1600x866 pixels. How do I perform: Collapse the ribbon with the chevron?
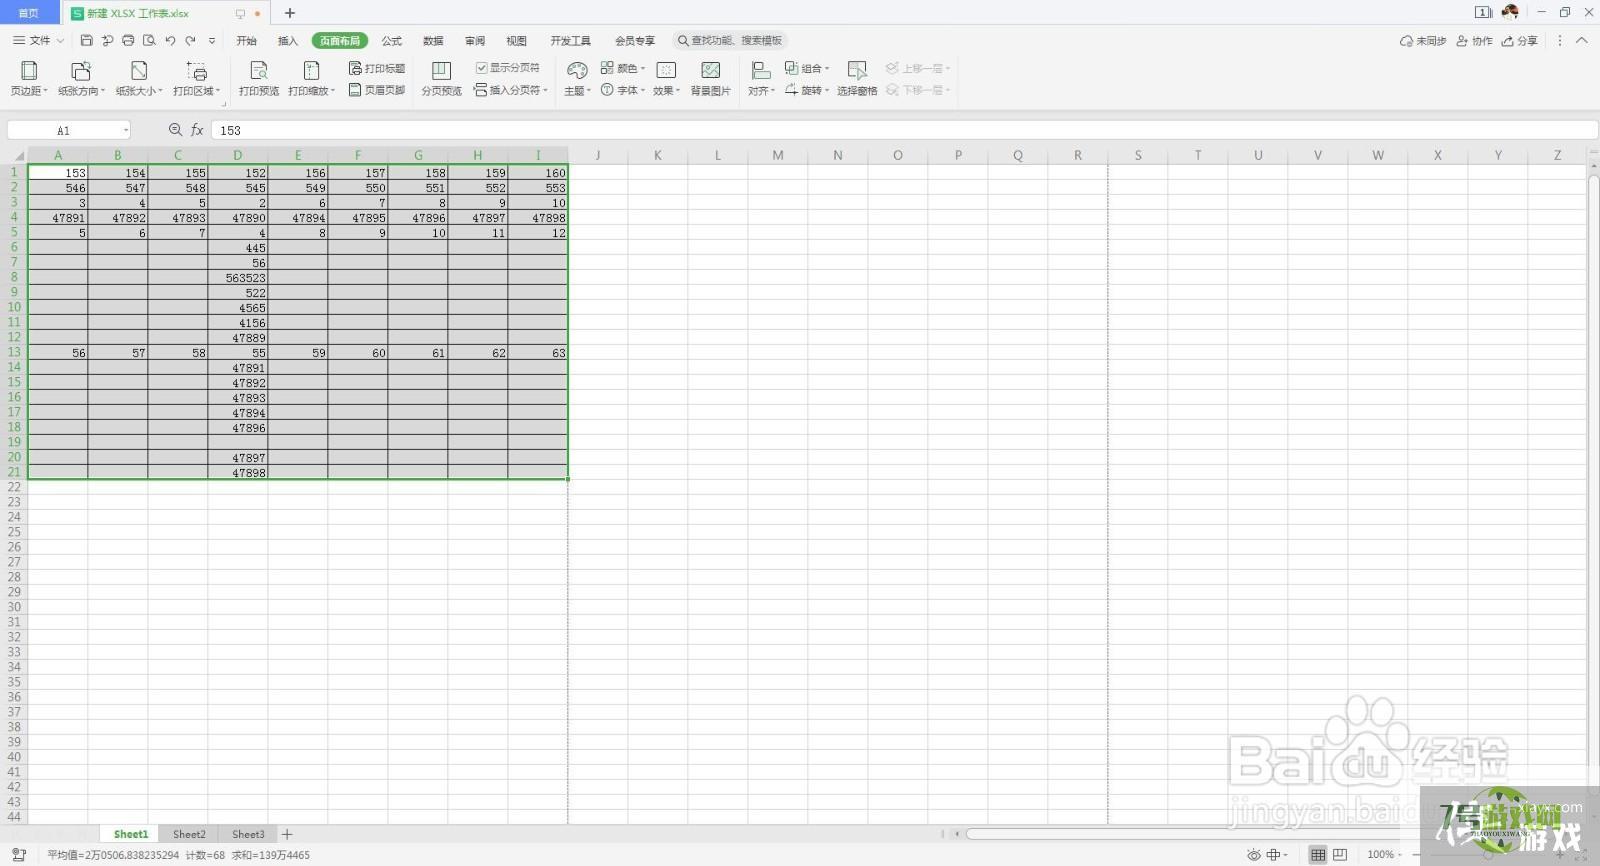click(1581, 41)
